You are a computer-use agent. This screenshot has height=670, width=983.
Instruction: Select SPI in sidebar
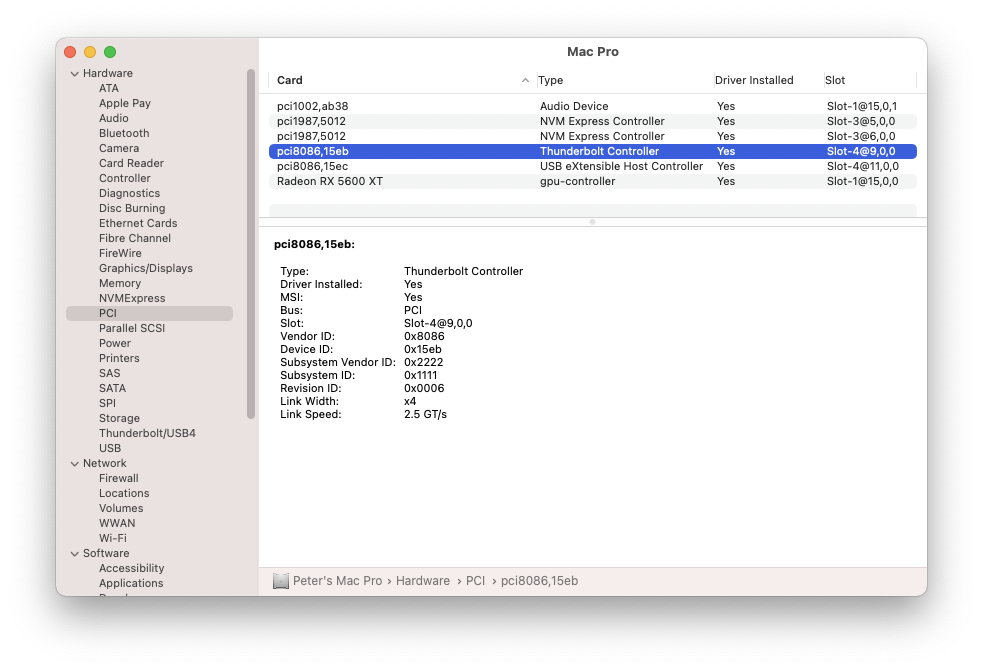click(107, 404)
